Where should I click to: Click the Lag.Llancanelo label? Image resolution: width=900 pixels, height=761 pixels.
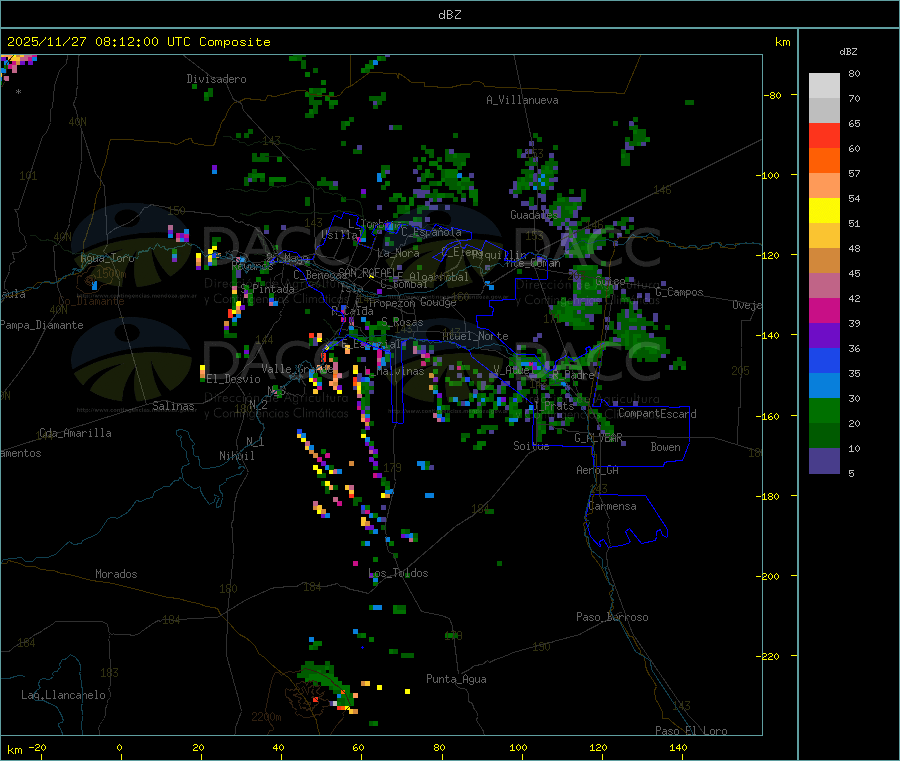point(63,695)
